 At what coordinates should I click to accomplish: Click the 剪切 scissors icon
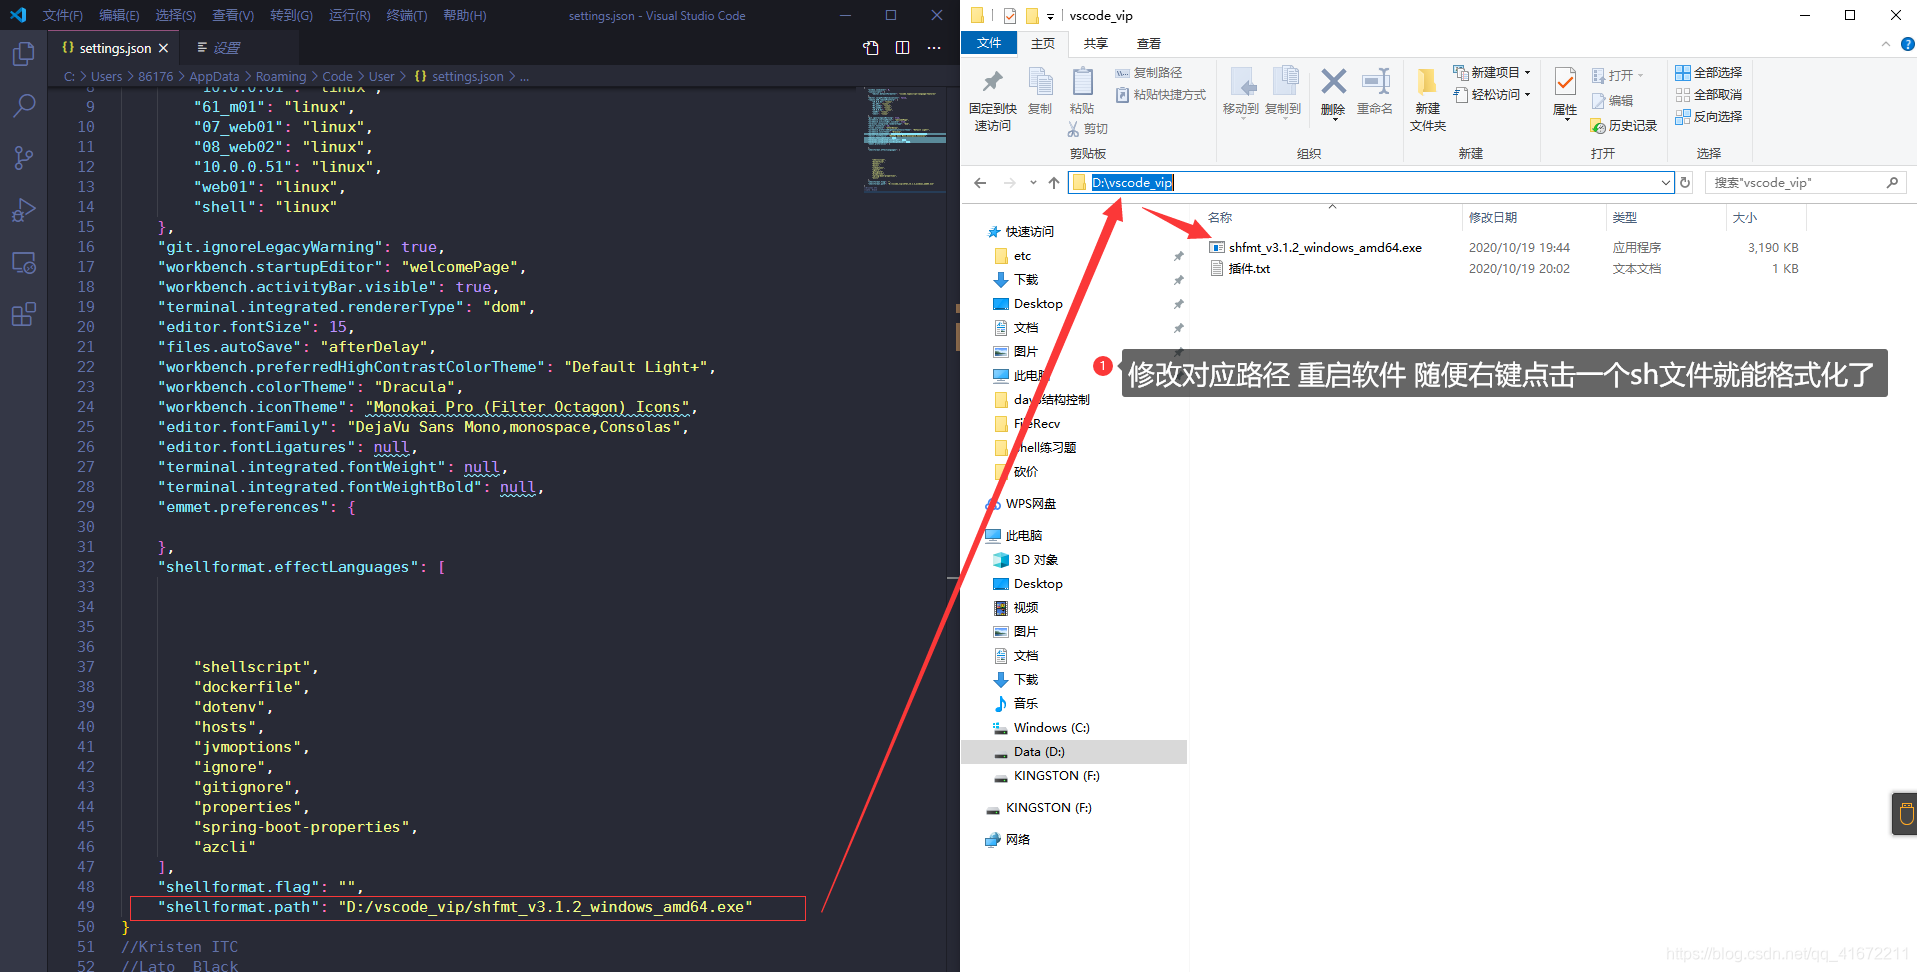click(1073, 129)
